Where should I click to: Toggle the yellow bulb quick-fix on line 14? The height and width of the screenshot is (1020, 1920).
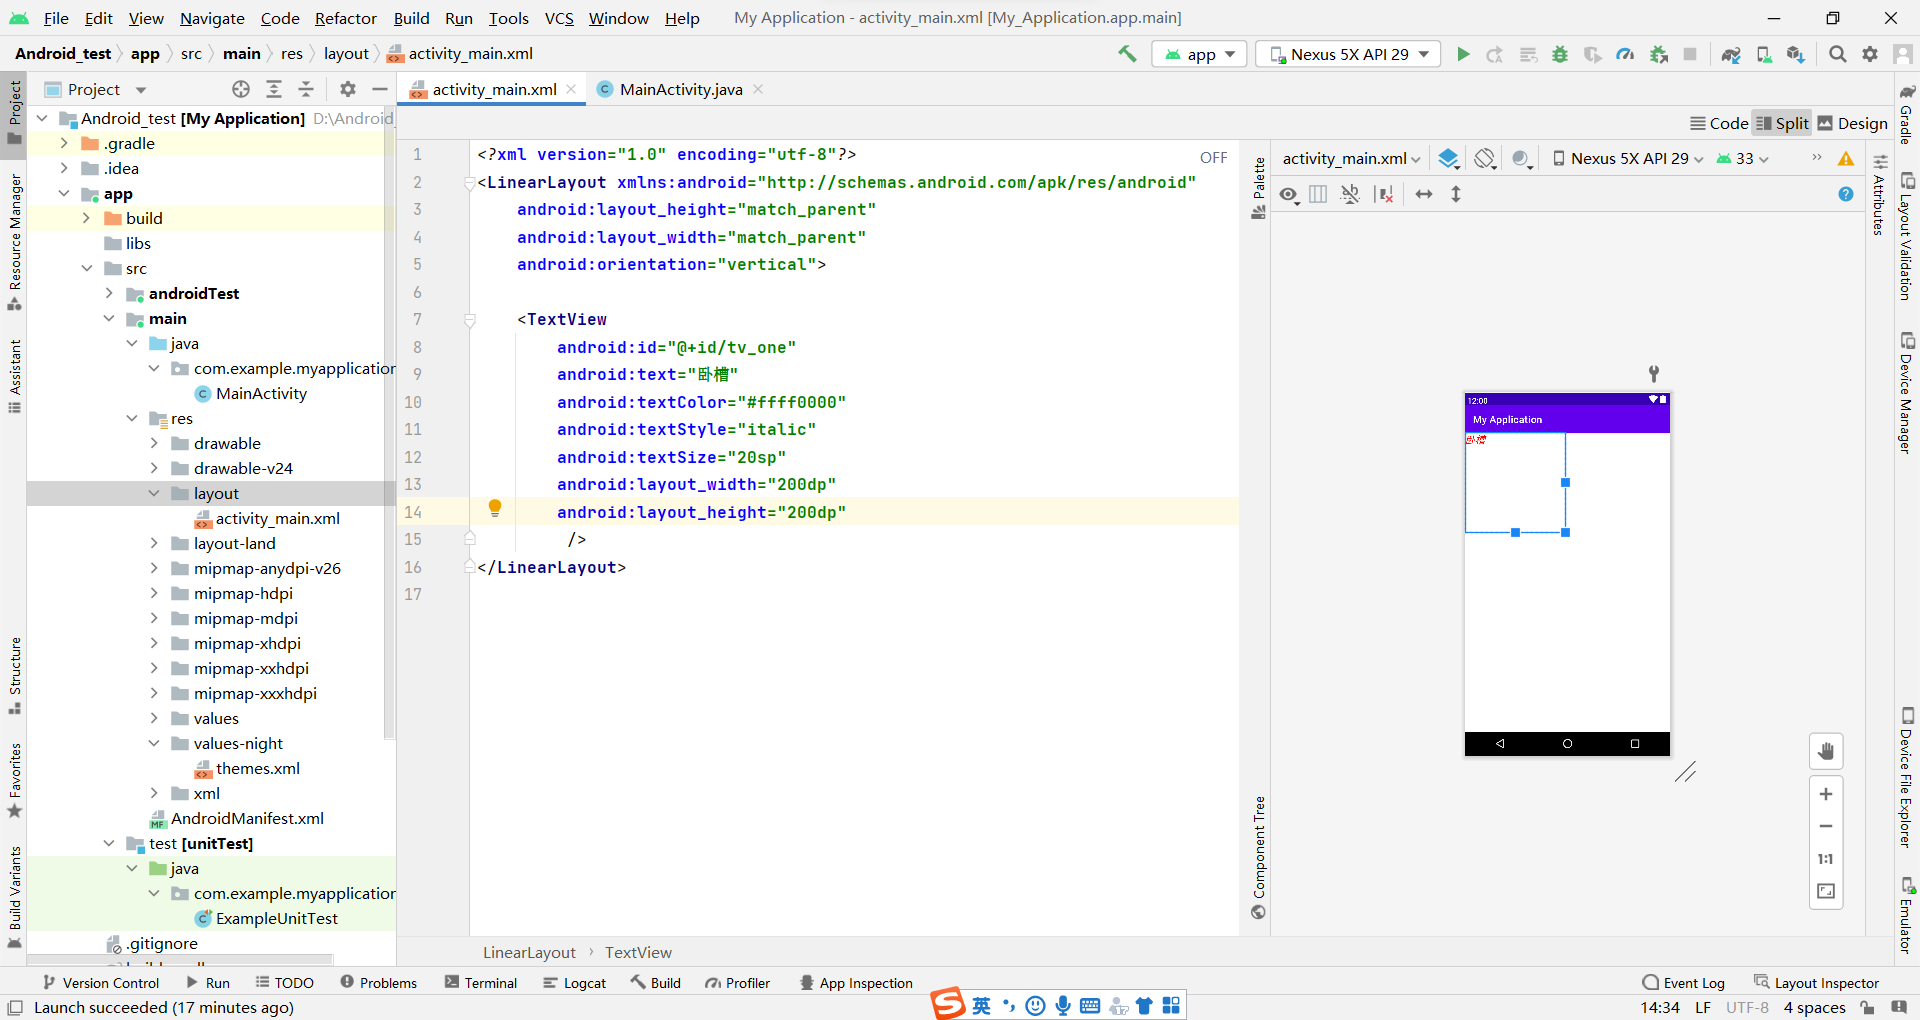[x=495, y=508]
